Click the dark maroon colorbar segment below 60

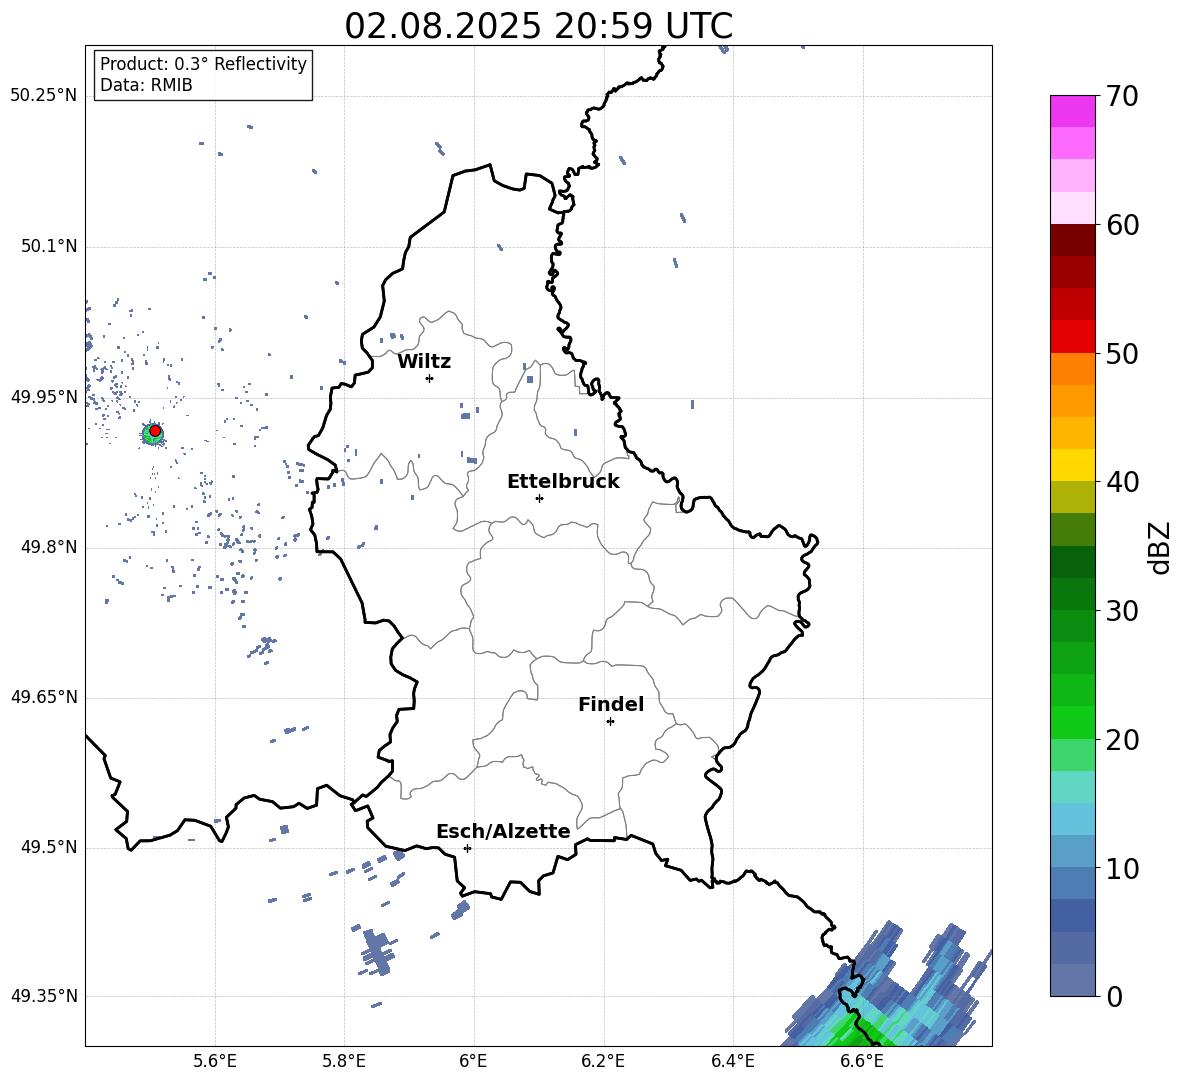click(1072, 240)
